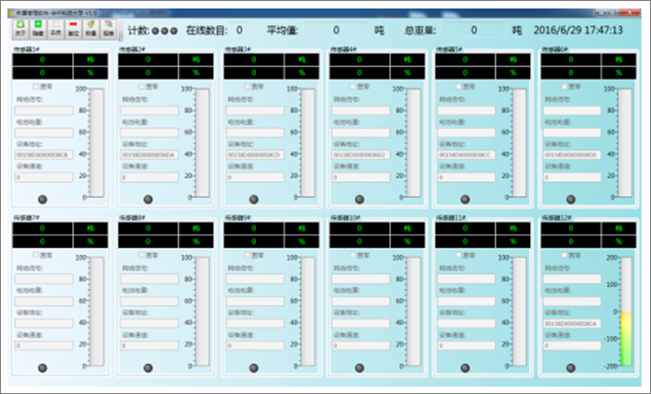Click the toolbar button with red bar icon

coord(73,29)
